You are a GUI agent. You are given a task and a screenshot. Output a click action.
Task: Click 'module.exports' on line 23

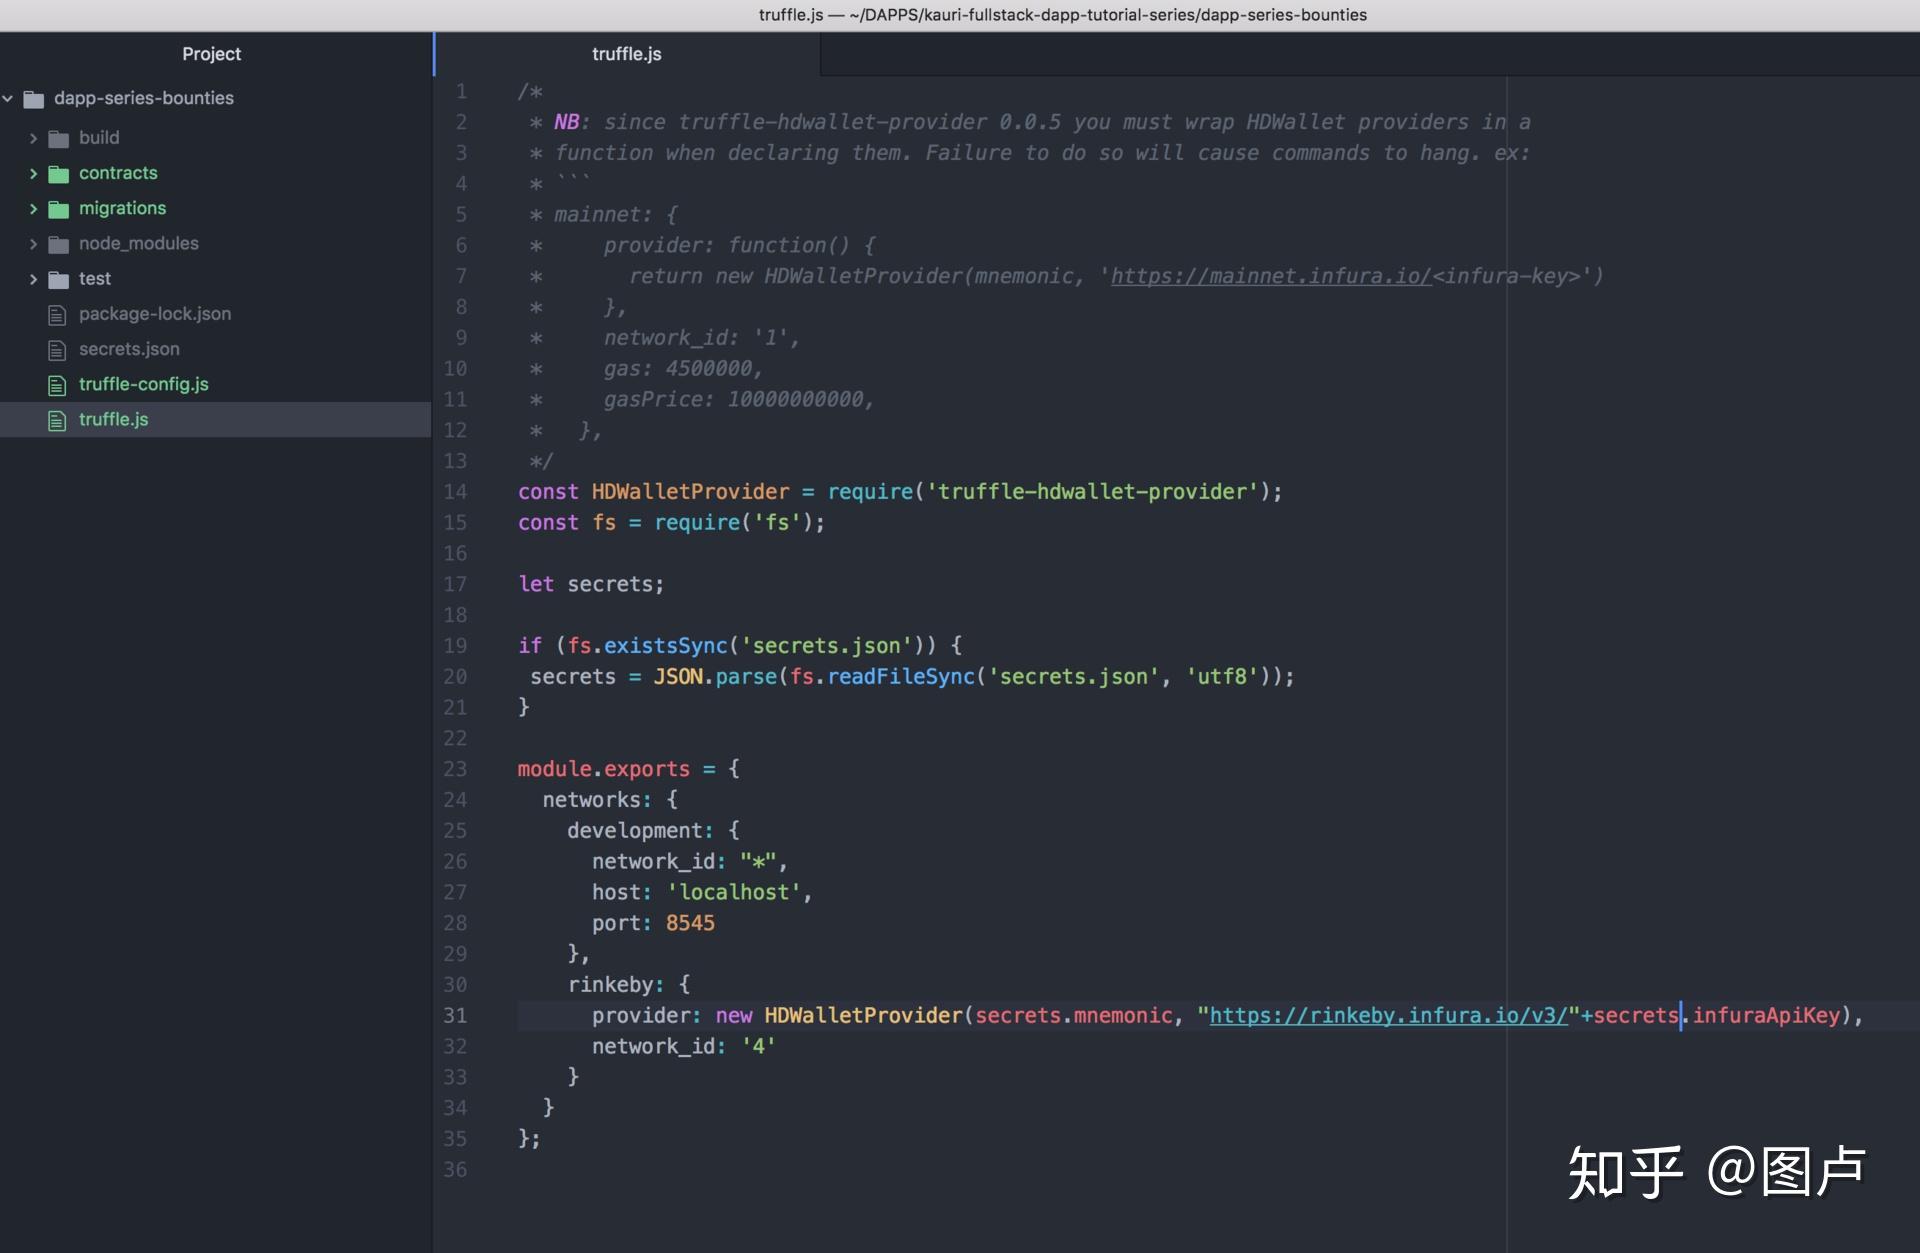604,769
